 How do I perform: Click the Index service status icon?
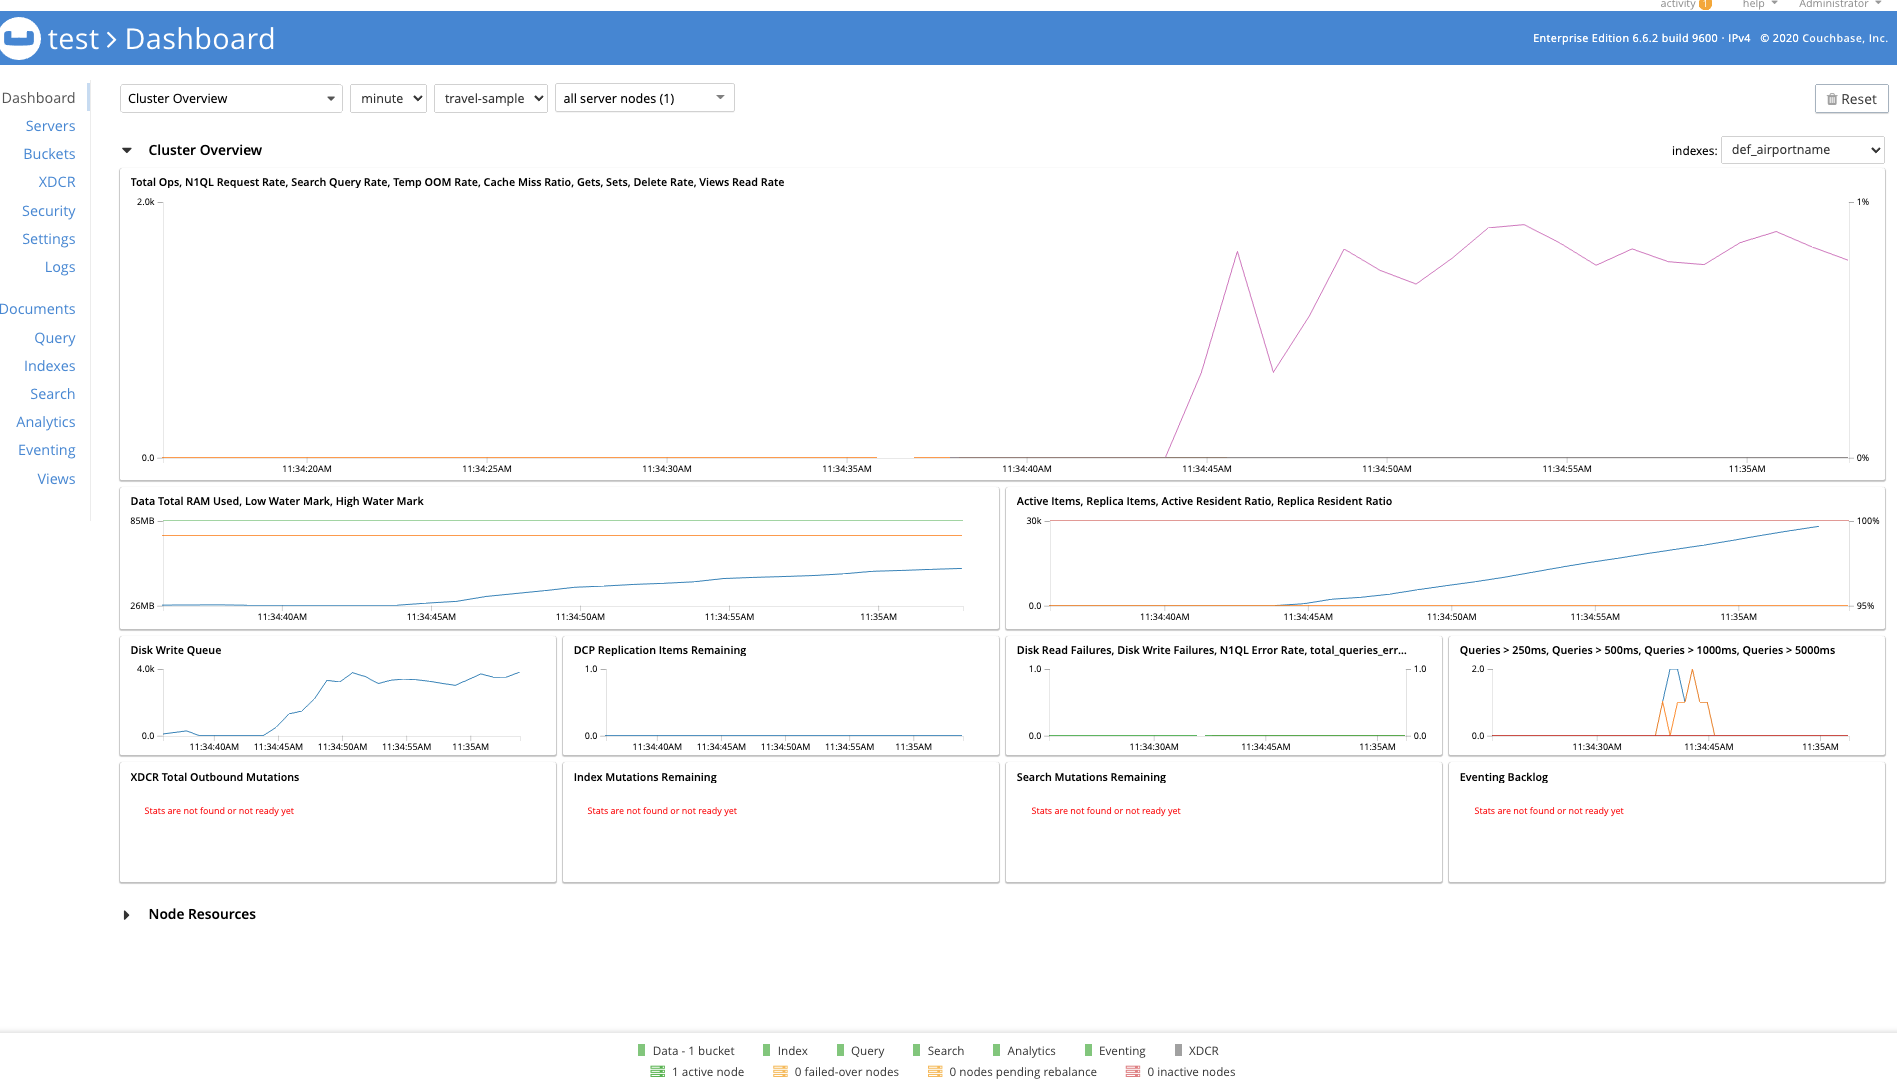click(766, 1050)
